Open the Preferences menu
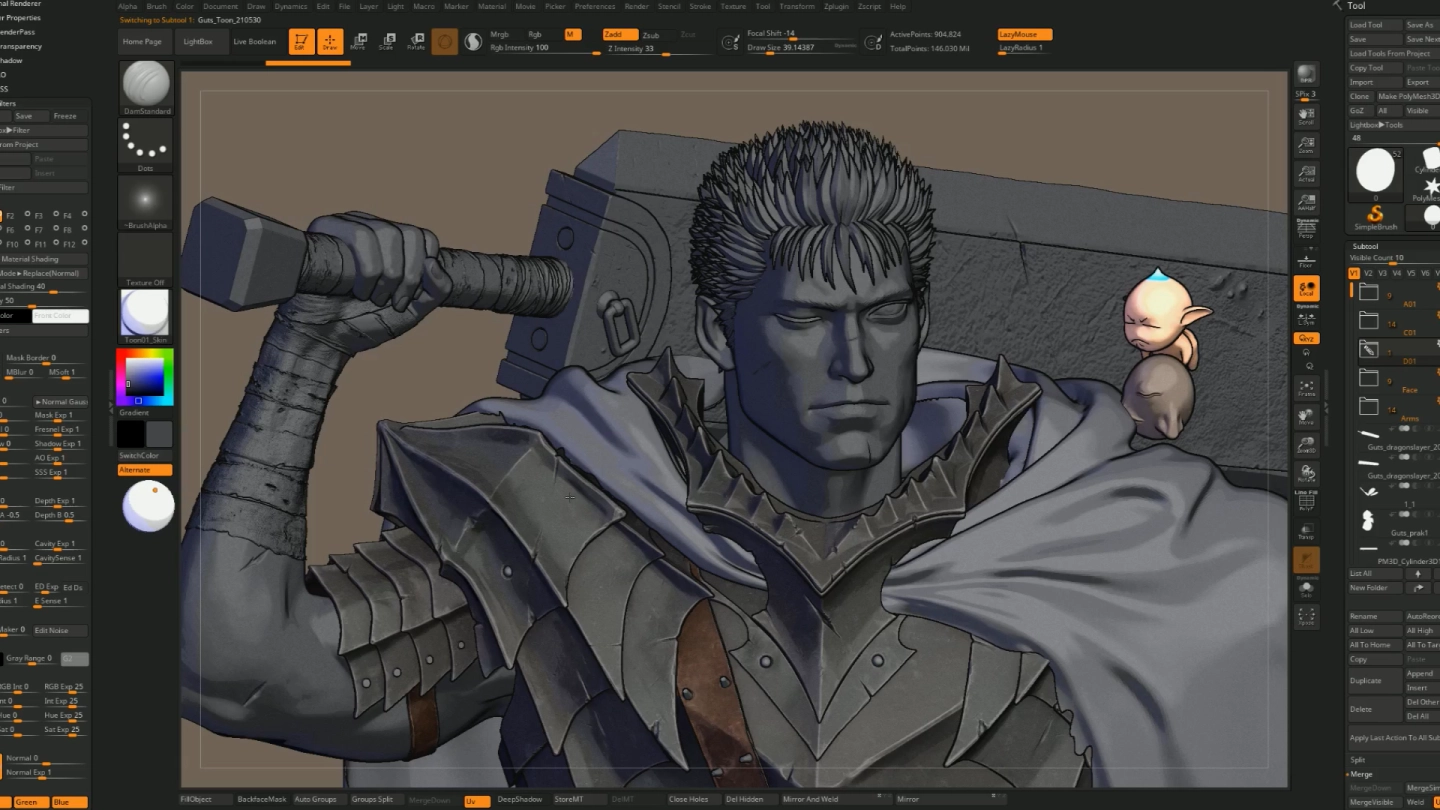Screen dimensions: 1440x810 point(595,6)
